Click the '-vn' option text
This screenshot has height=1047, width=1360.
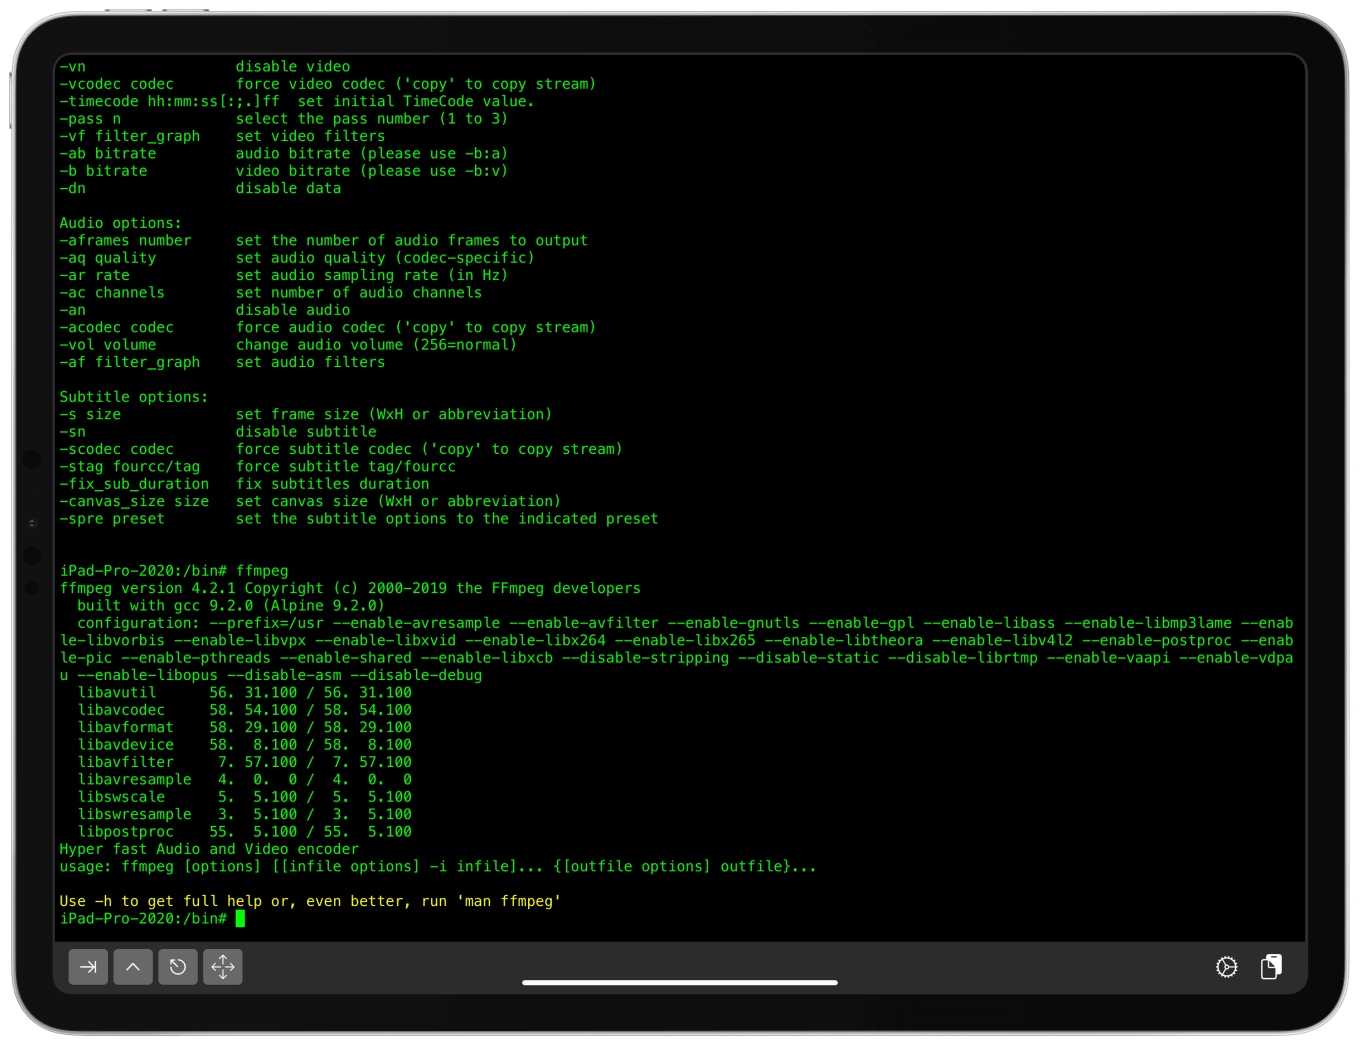72,67
